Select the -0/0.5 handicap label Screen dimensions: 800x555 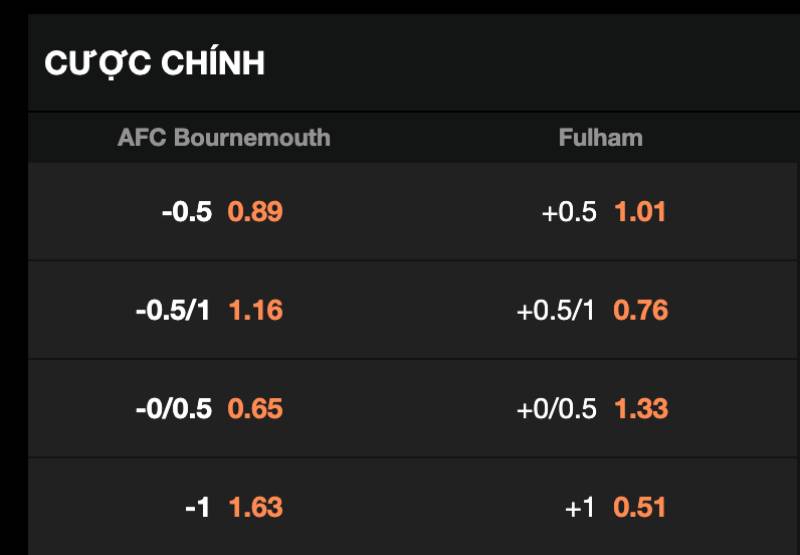[x=173, y=409]
